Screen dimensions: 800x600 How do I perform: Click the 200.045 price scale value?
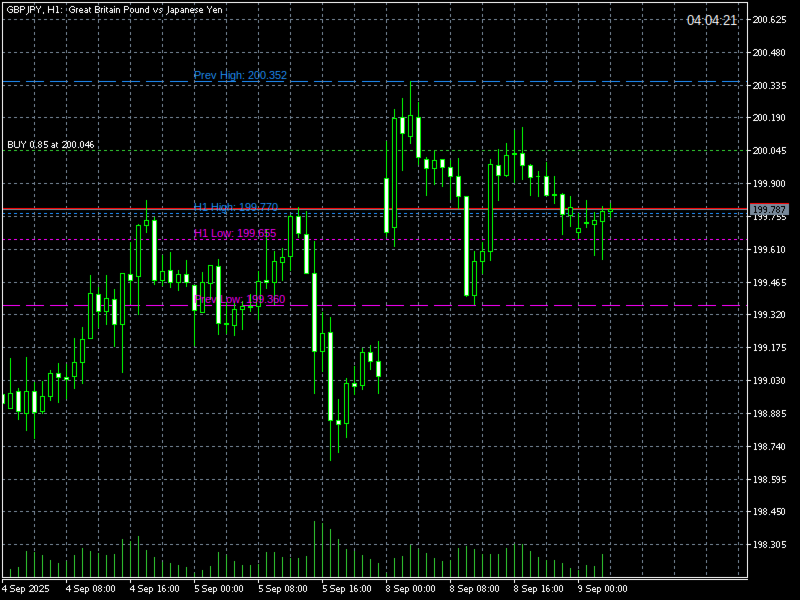pos(769,151)
